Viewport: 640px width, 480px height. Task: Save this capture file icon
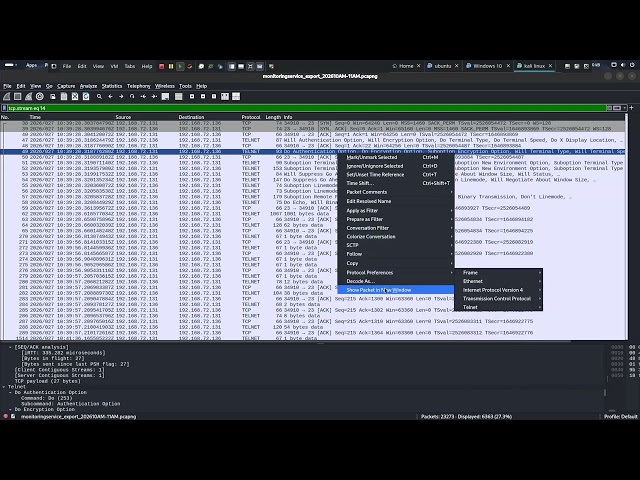point(64,97)
